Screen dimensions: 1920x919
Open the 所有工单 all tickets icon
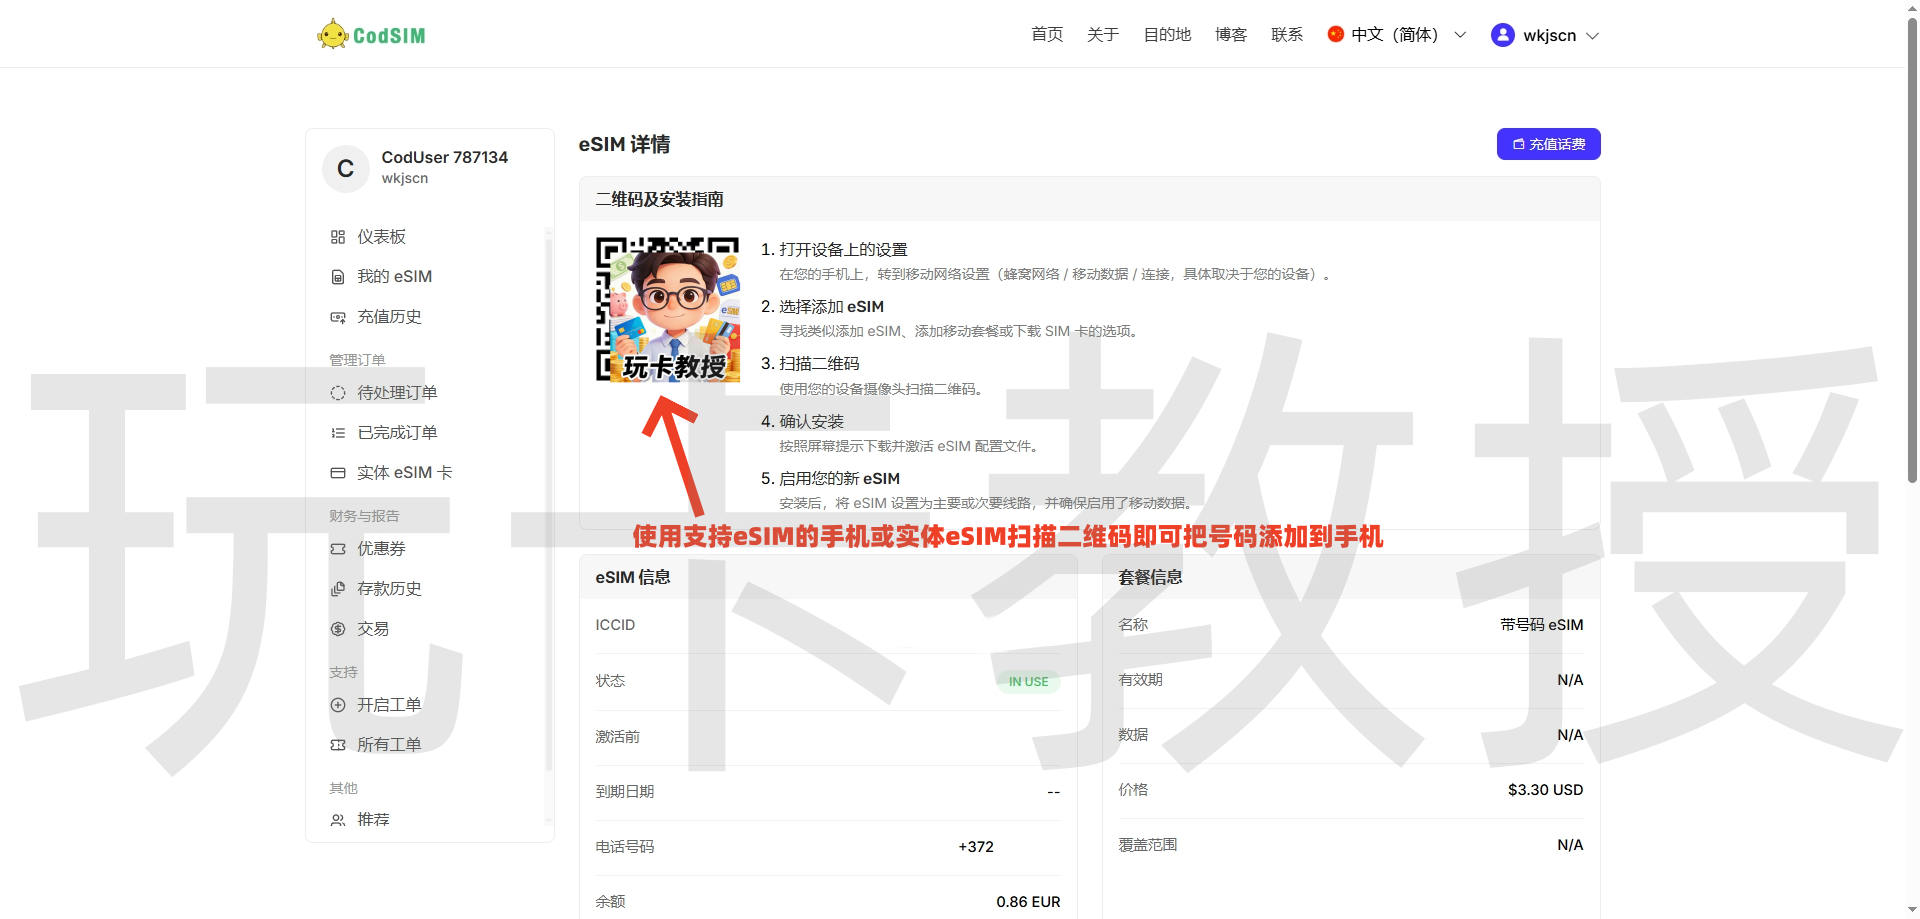click(x=338, y=744)
